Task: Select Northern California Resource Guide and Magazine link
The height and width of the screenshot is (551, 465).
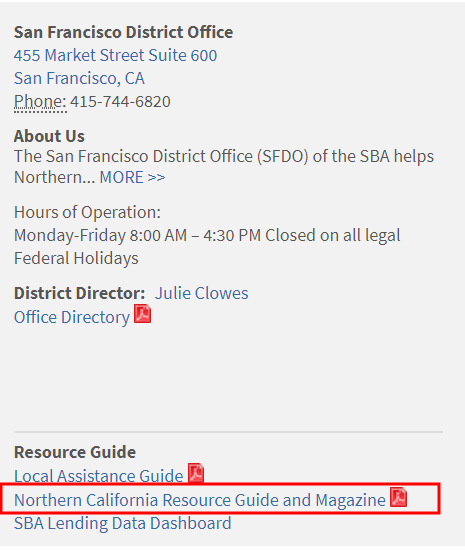Action: tap(200, 500)
